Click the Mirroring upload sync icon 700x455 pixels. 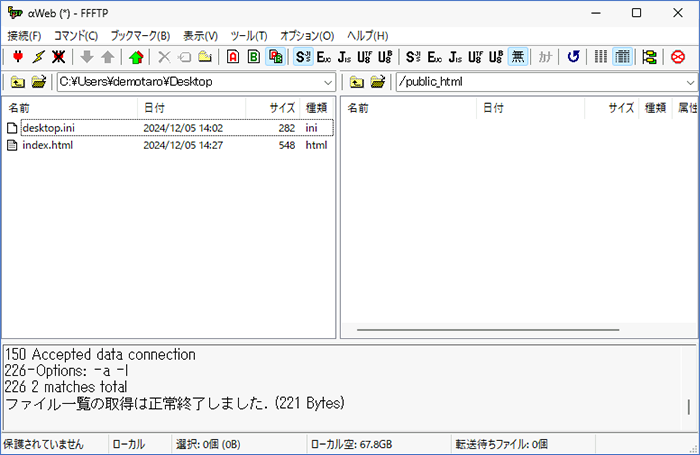(x=649, y=57)
